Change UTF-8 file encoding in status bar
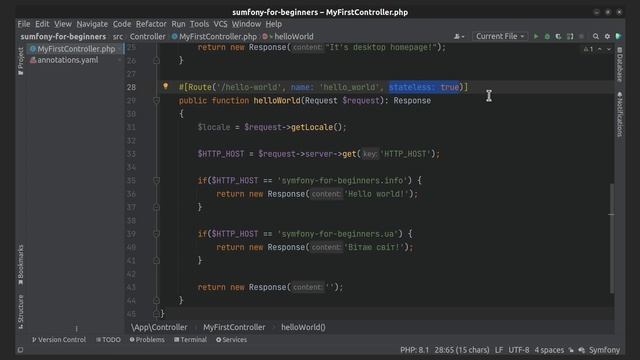Screen dimensions: 640x360 point(518,350)
